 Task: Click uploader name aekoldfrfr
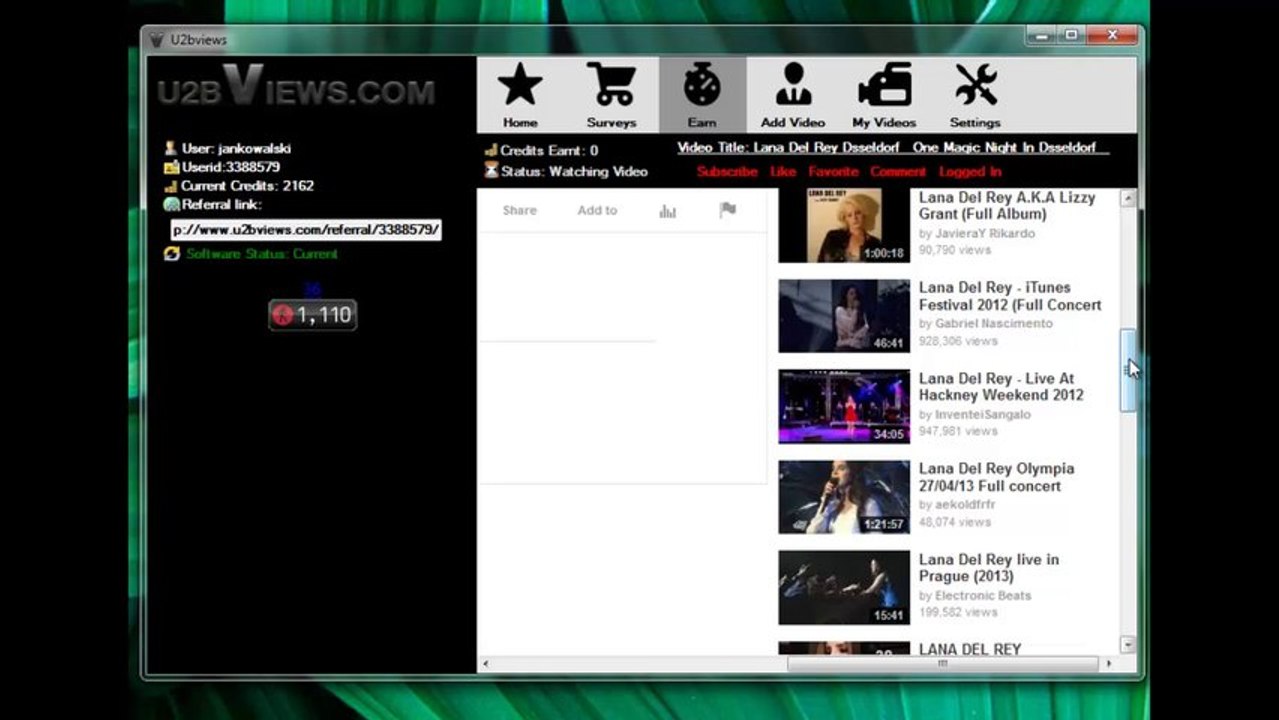965,505
